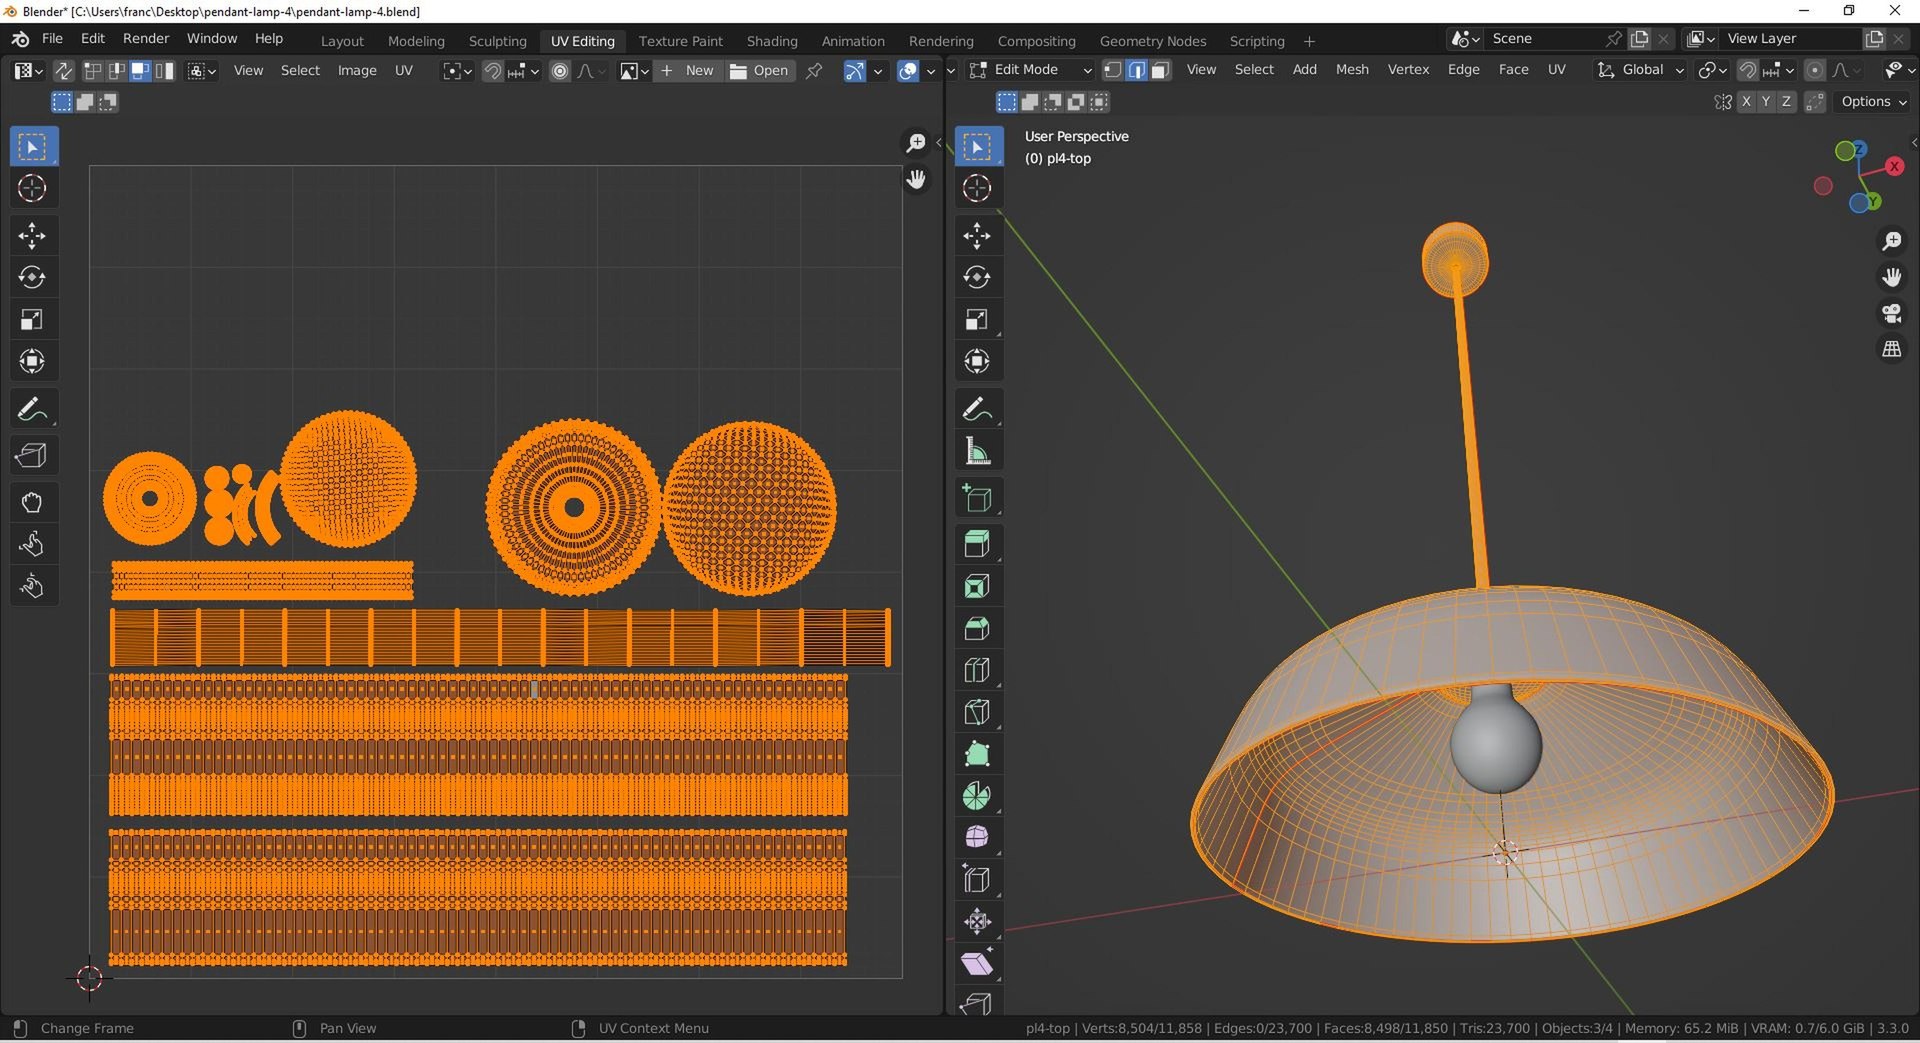The height and width of the screenshot is (1043, 1920).
Task: Open the Scene selector dropdown
Action: pyautogui.click(x=1465, y=39)
